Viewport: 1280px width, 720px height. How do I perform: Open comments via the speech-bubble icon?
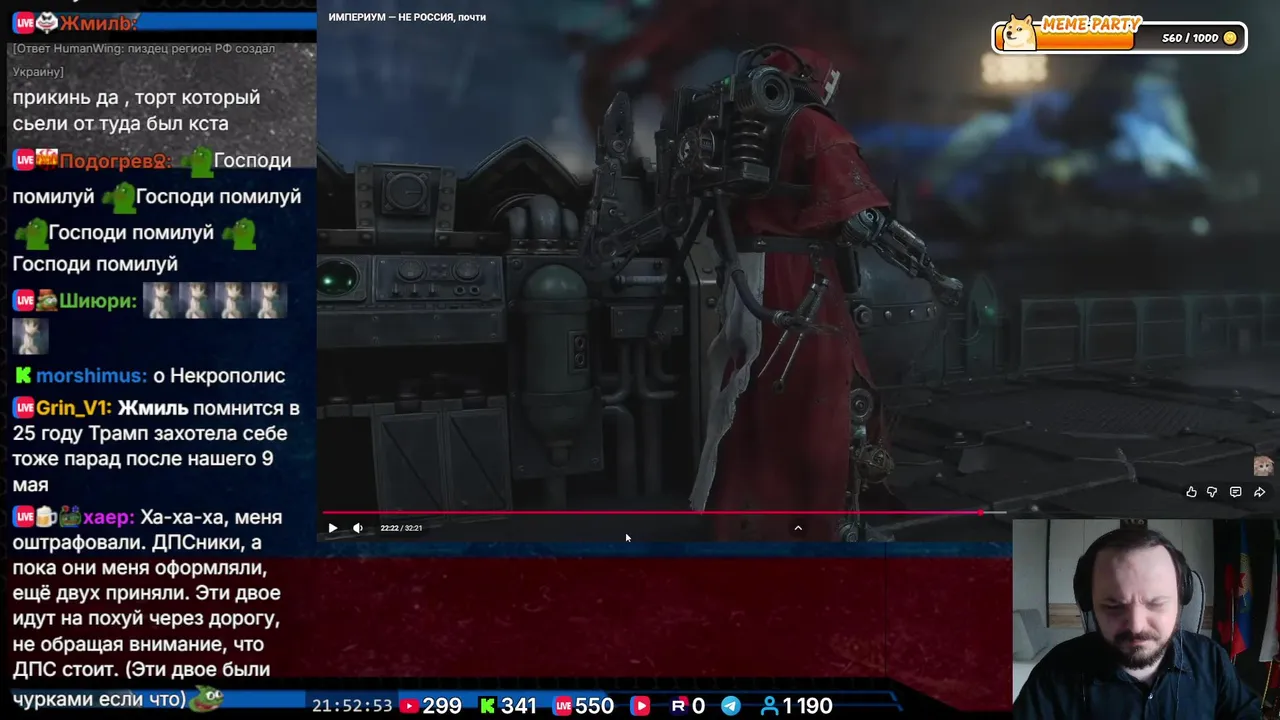(x=1235, y=492)
